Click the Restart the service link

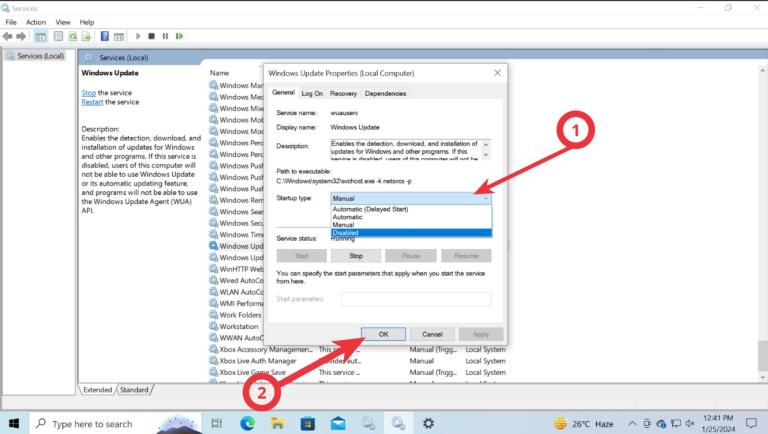[x=92, y=102]
